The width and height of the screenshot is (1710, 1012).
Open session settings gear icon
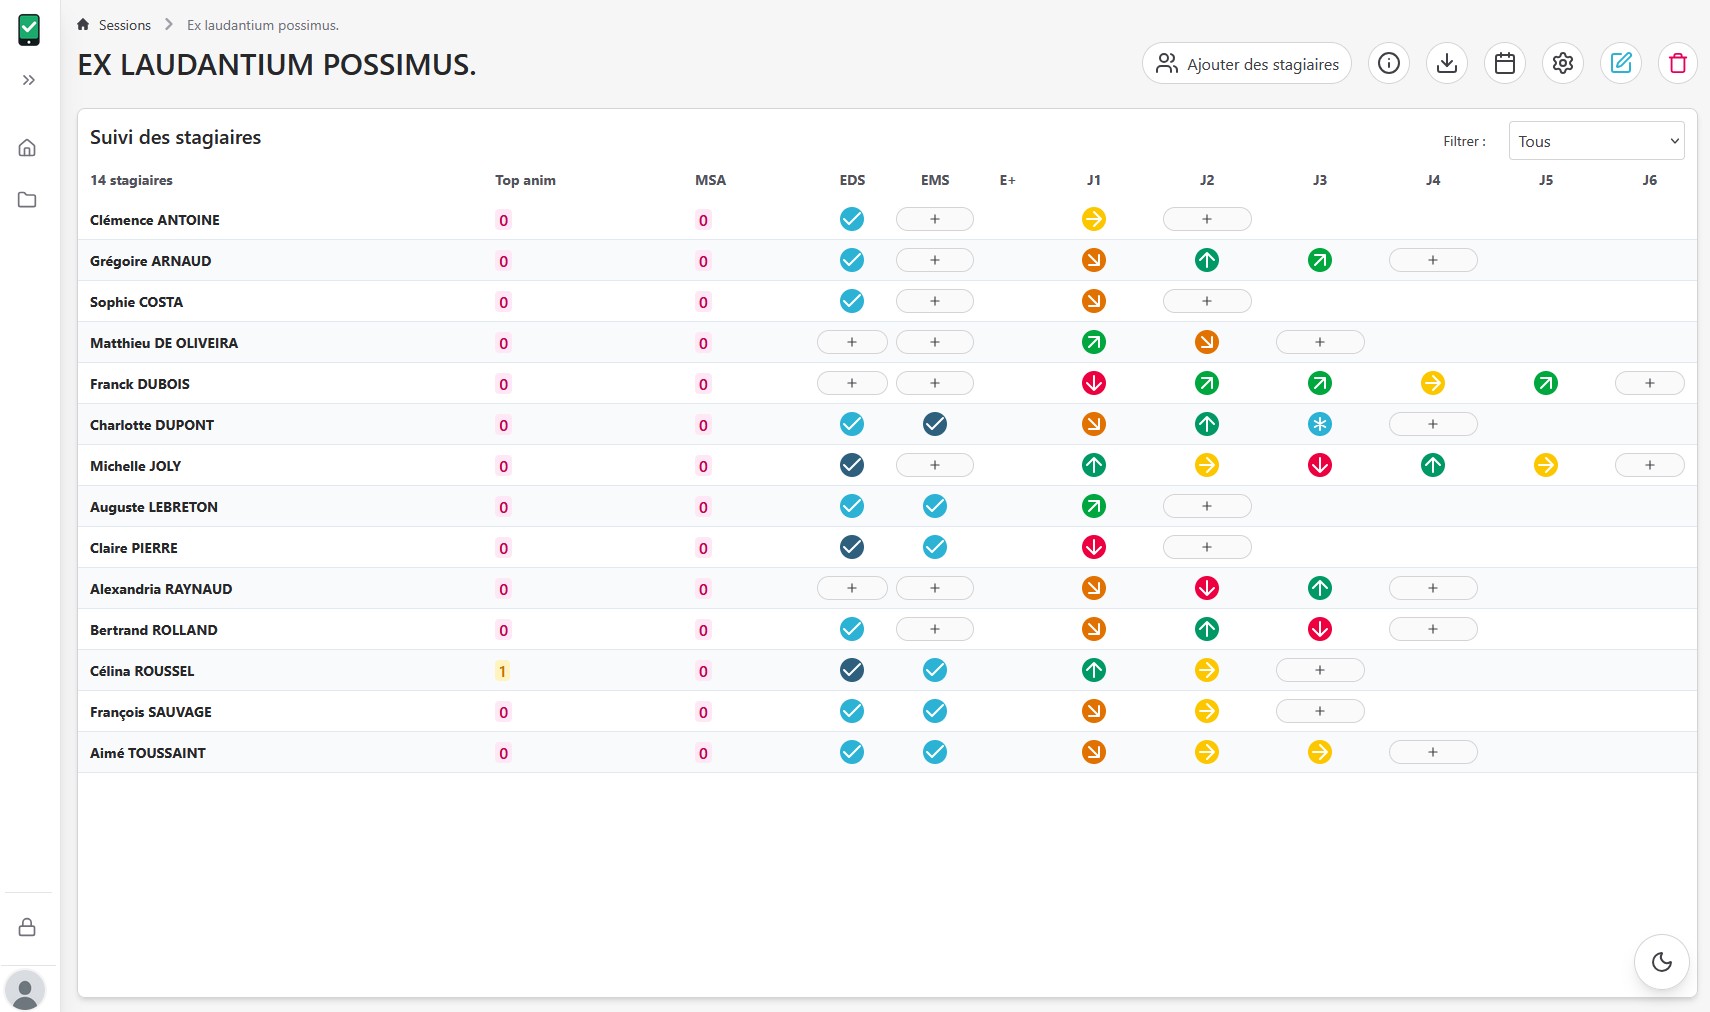1562,64
